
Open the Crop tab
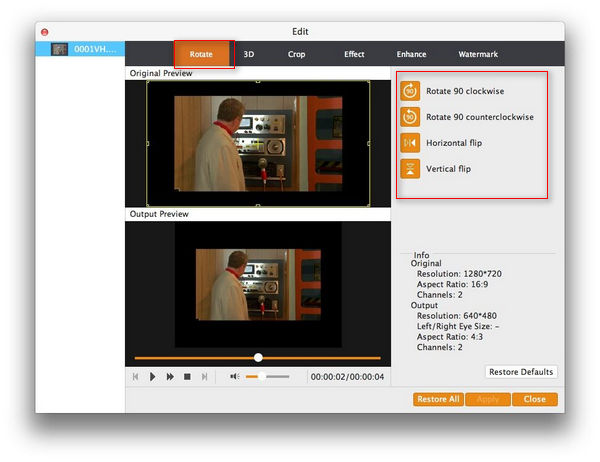297,54
